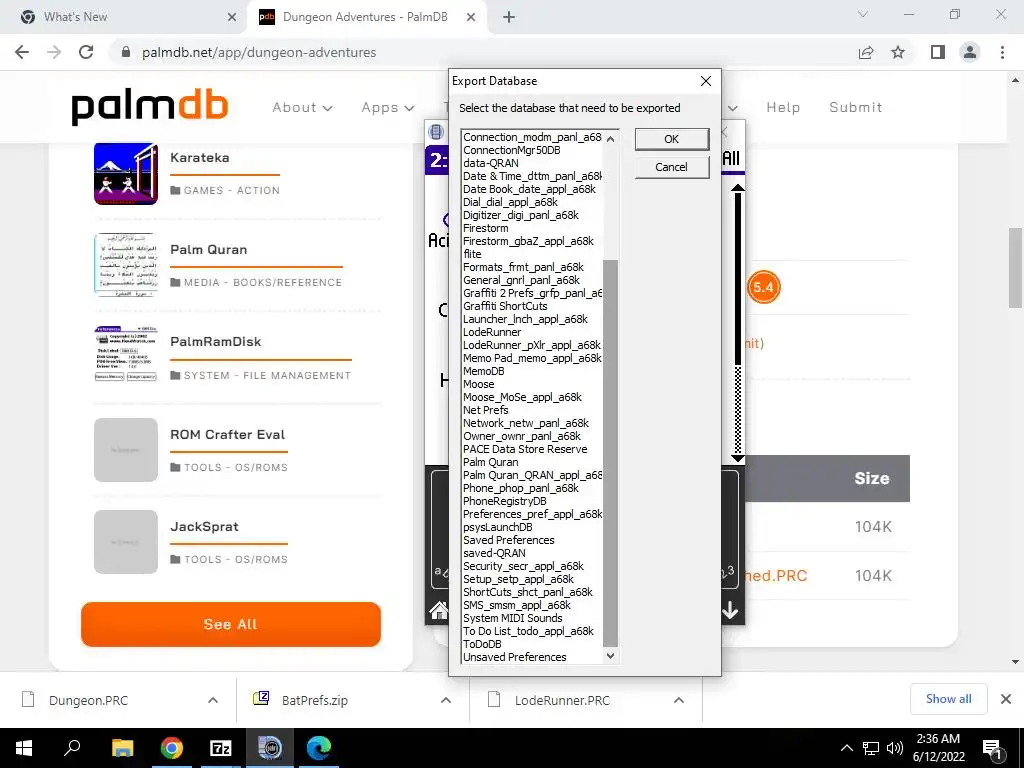Open a new browser tab
The image size is (1024, 768).
(509, 17)
